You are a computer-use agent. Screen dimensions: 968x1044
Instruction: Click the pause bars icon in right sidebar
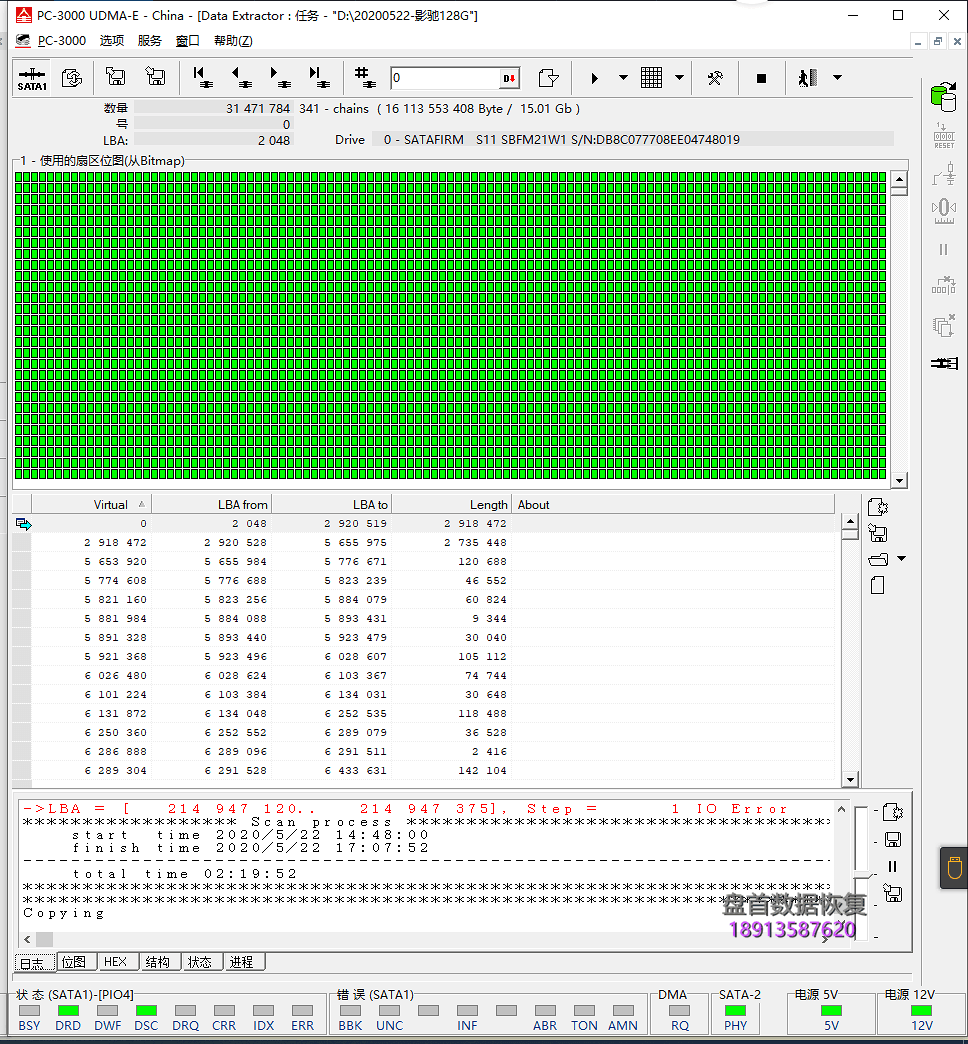pos(943,250)
